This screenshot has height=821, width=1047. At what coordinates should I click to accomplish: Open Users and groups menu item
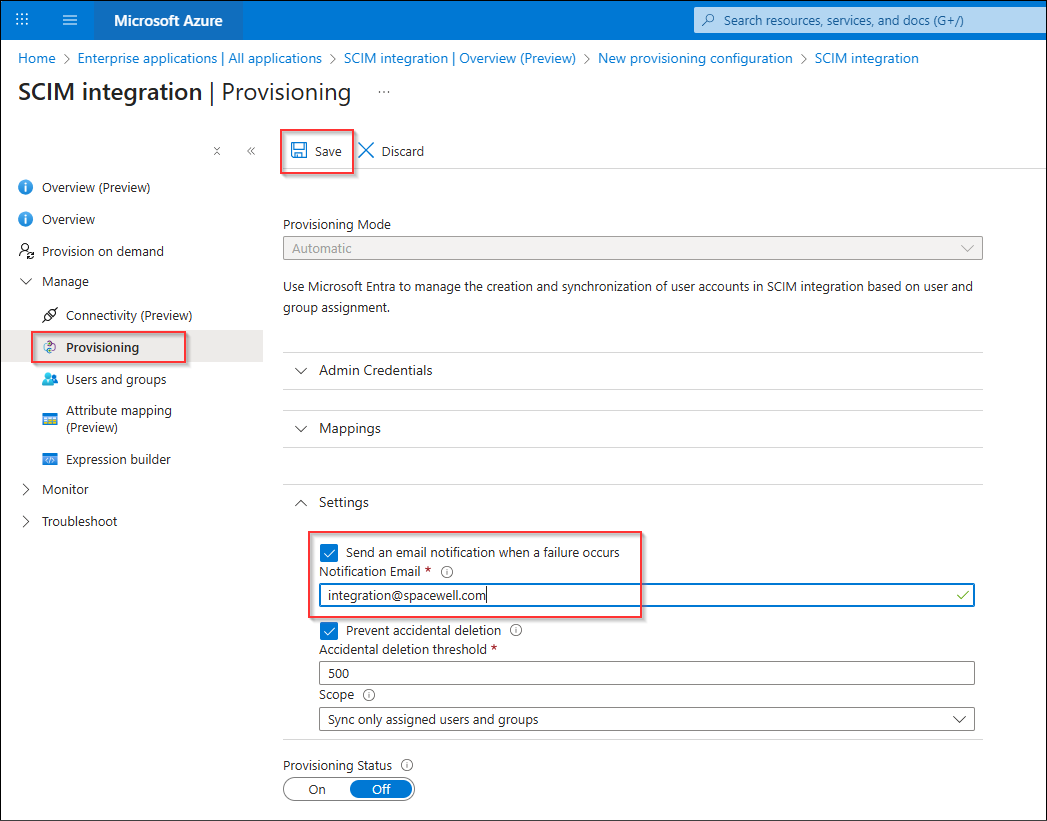coord(116,380)
